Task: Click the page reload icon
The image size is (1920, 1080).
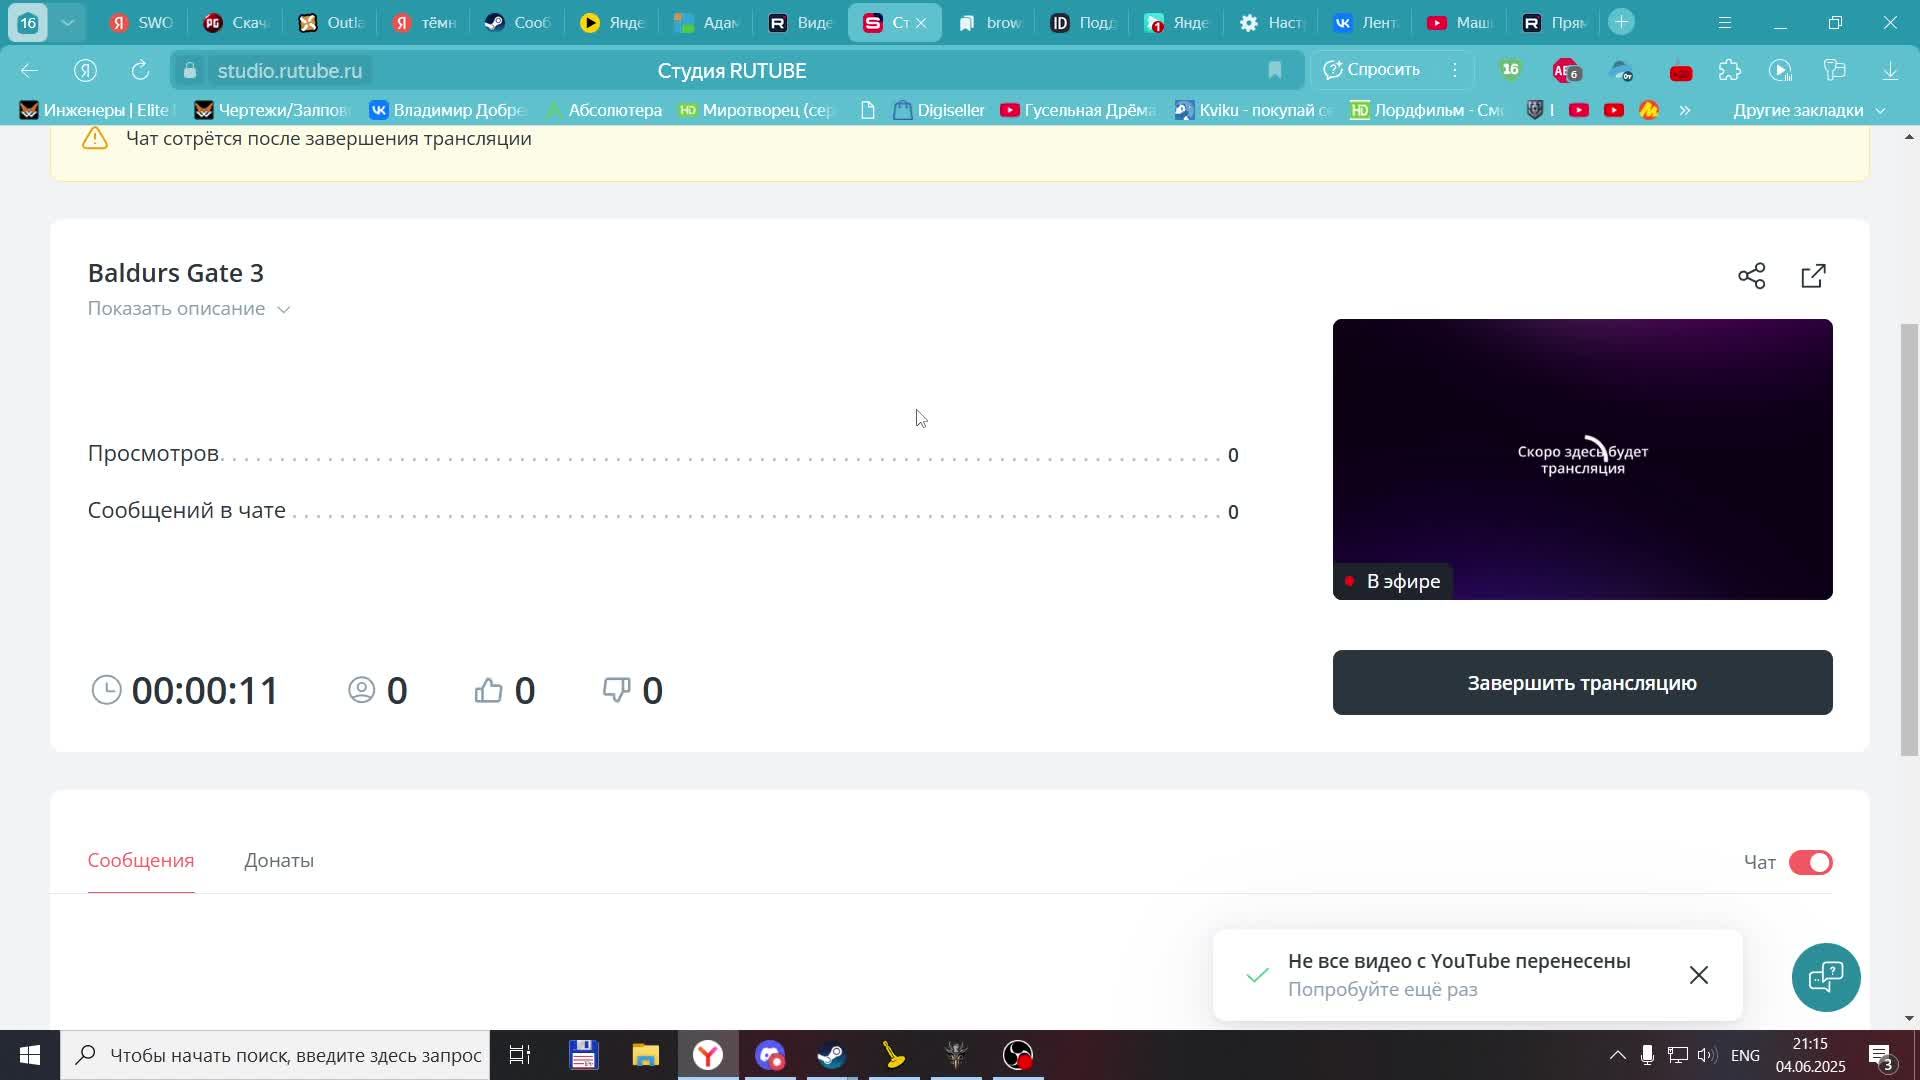Action: (140, 71)
